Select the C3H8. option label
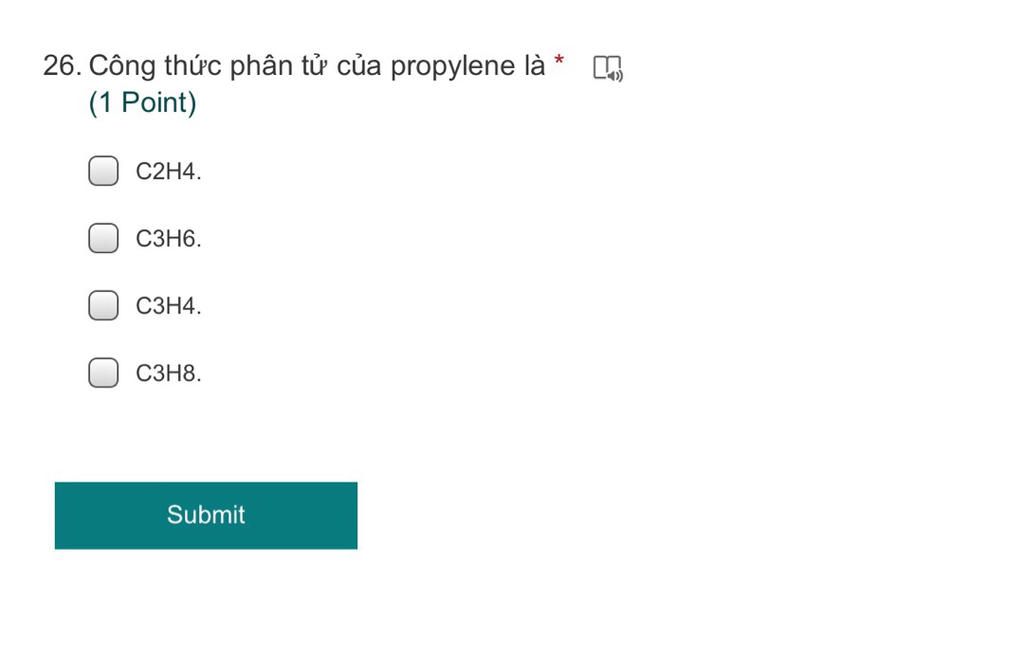1024x653 pixels. pos(168,373)
